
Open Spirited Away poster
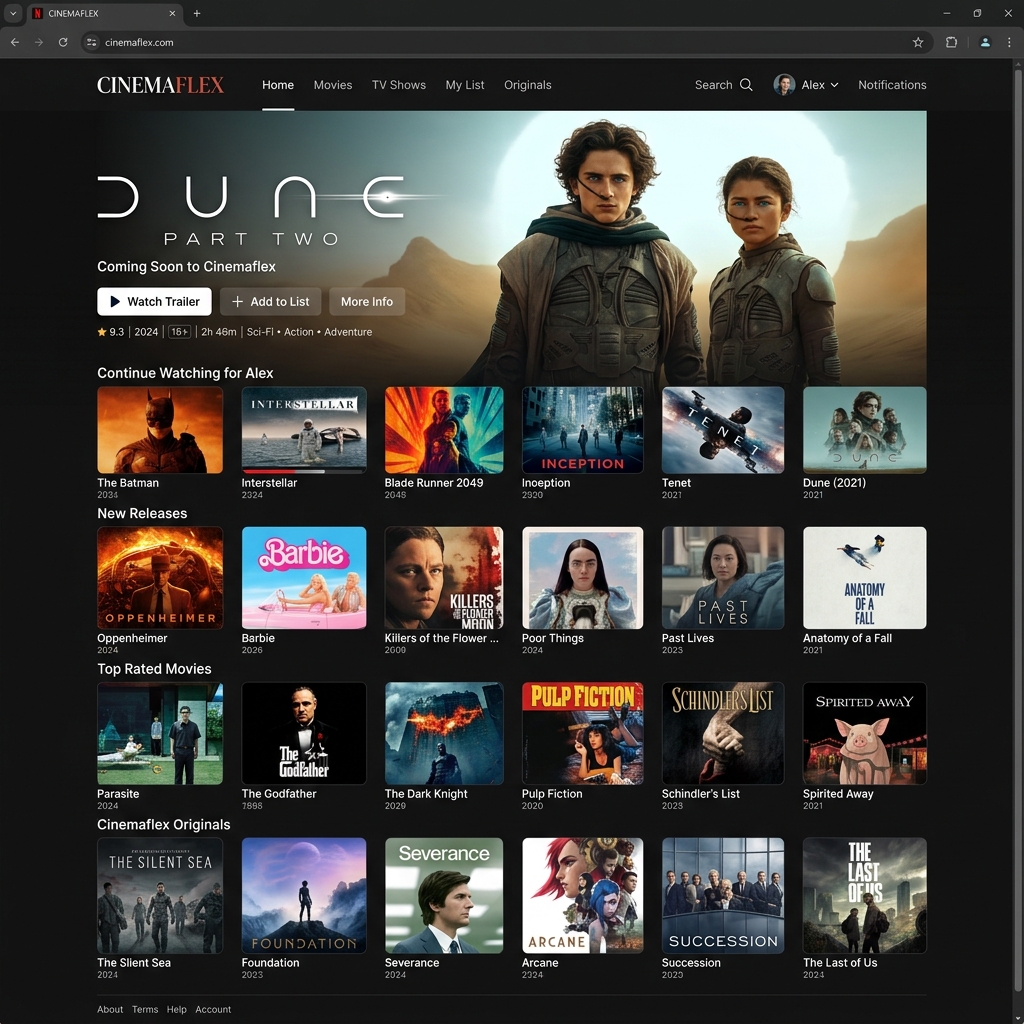coord(865,733)
